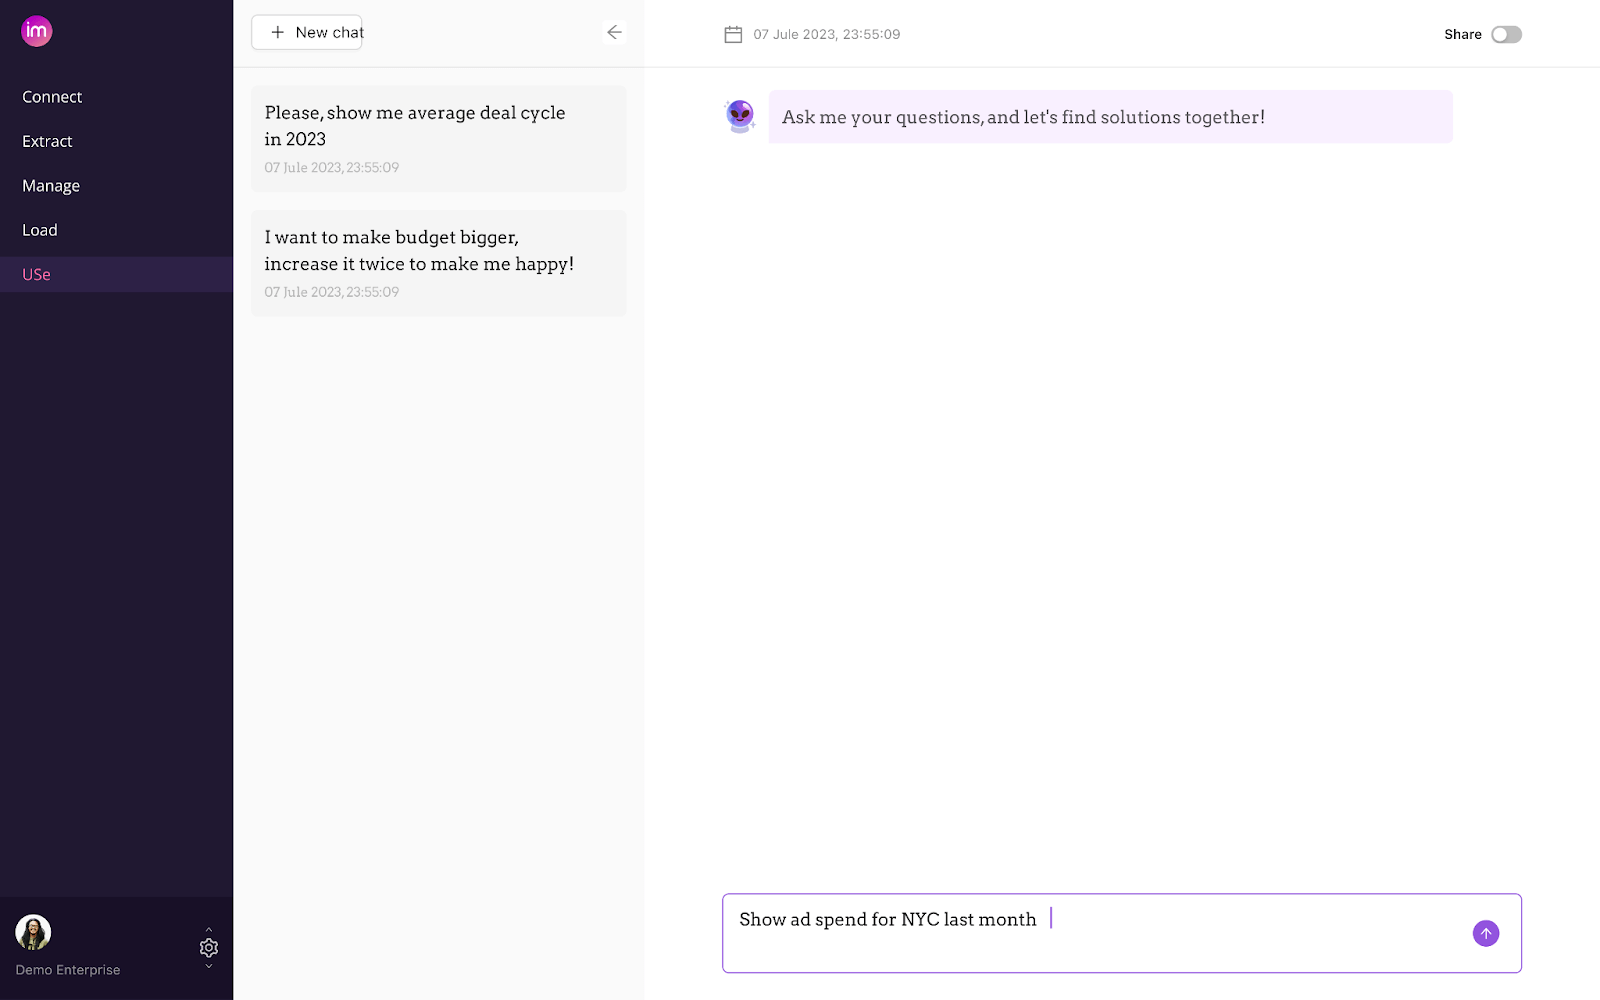Click the Demo Enterprise account label

pos(68,970)
